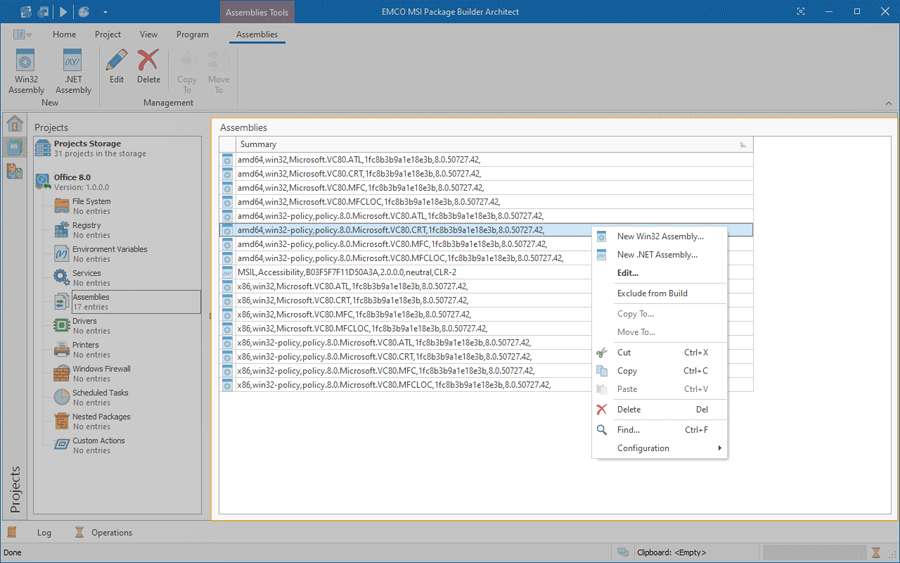Select the Assemblies 17 entries node
Screen dimensions: 900x563
[126, 302]
